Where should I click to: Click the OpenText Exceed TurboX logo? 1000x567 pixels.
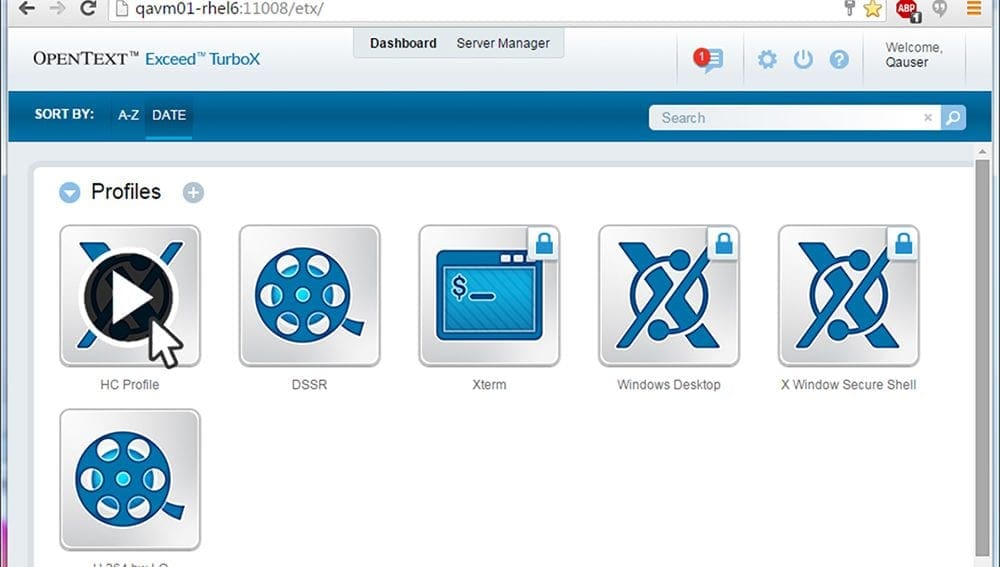(x=147, y=59)
